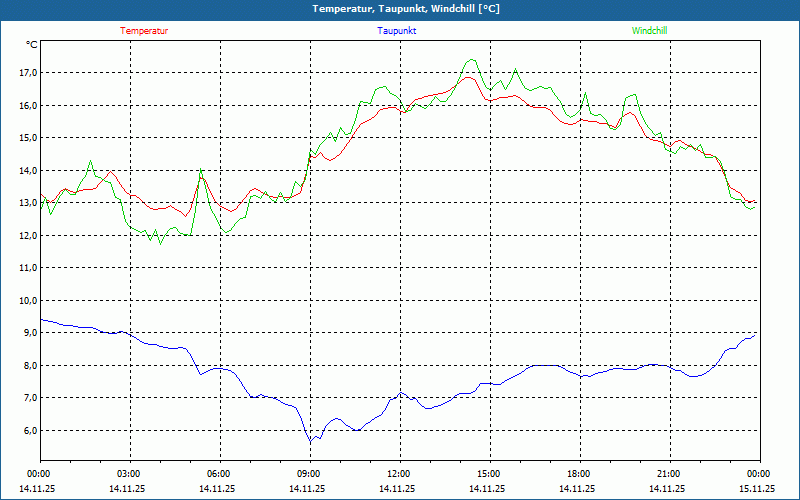Viewport: 800px width, 500px height.
Task: Click the 21:00 time axis label
Action: click(669, 474)
